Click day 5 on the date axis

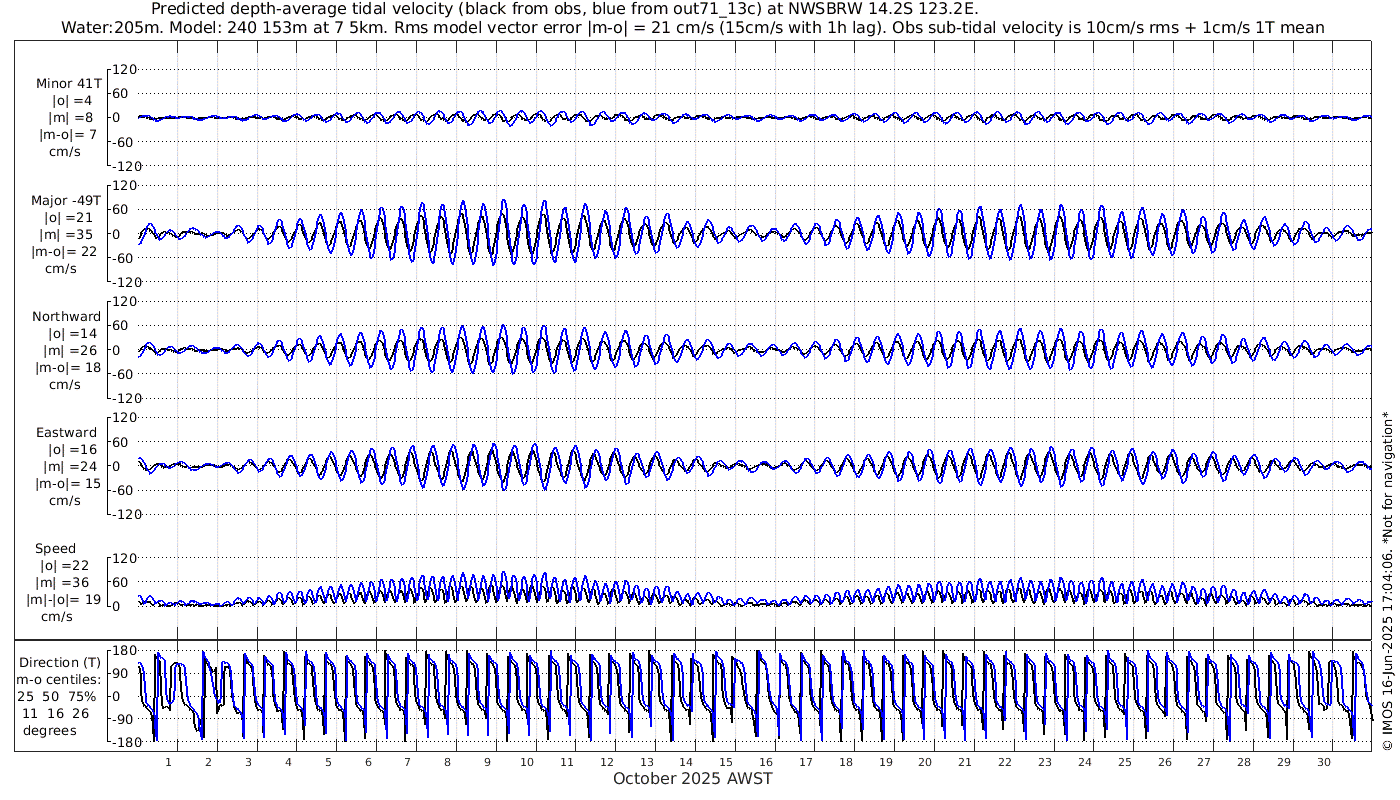(x=327, y=761)
